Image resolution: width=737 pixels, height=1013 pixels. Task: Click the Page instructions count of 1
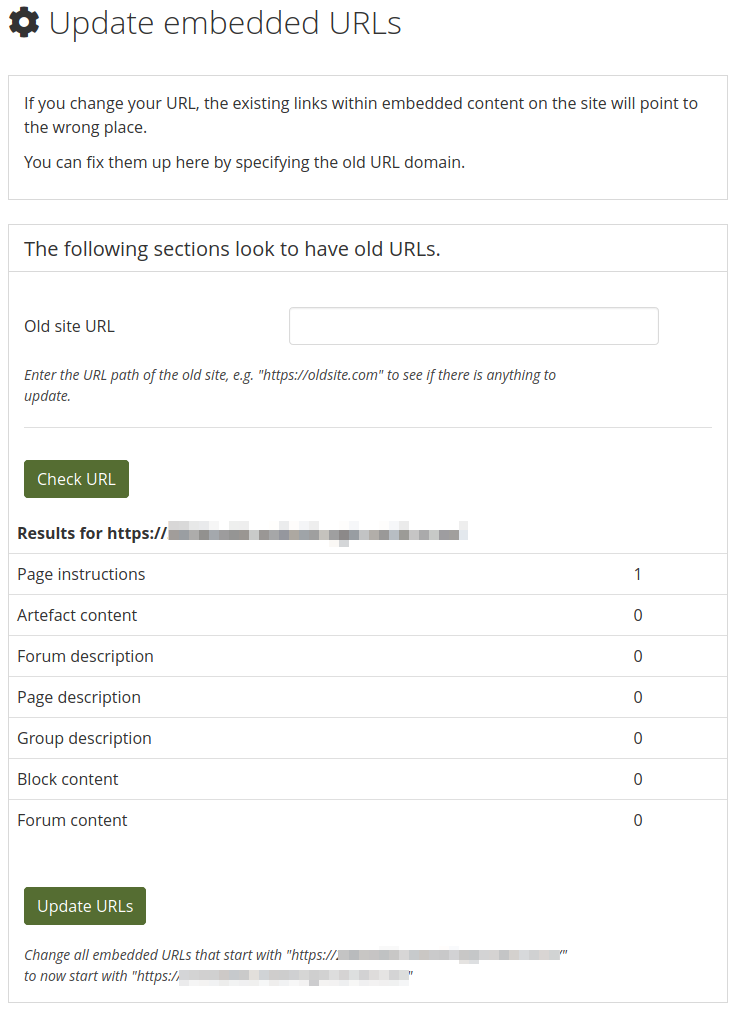pyautogui.click(x=638, y=574)
